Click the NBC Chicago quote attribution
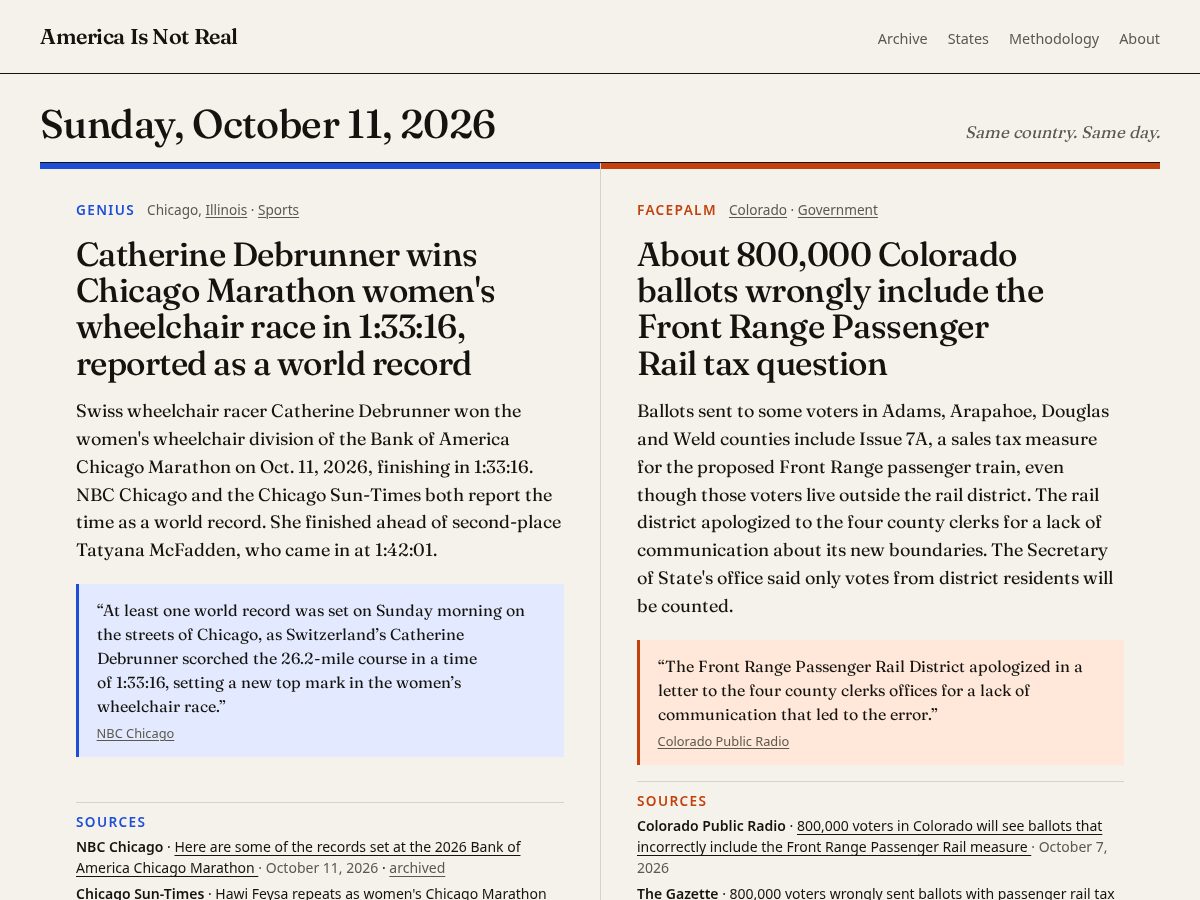Viewport: 1200px width, 900px height. 135,733
